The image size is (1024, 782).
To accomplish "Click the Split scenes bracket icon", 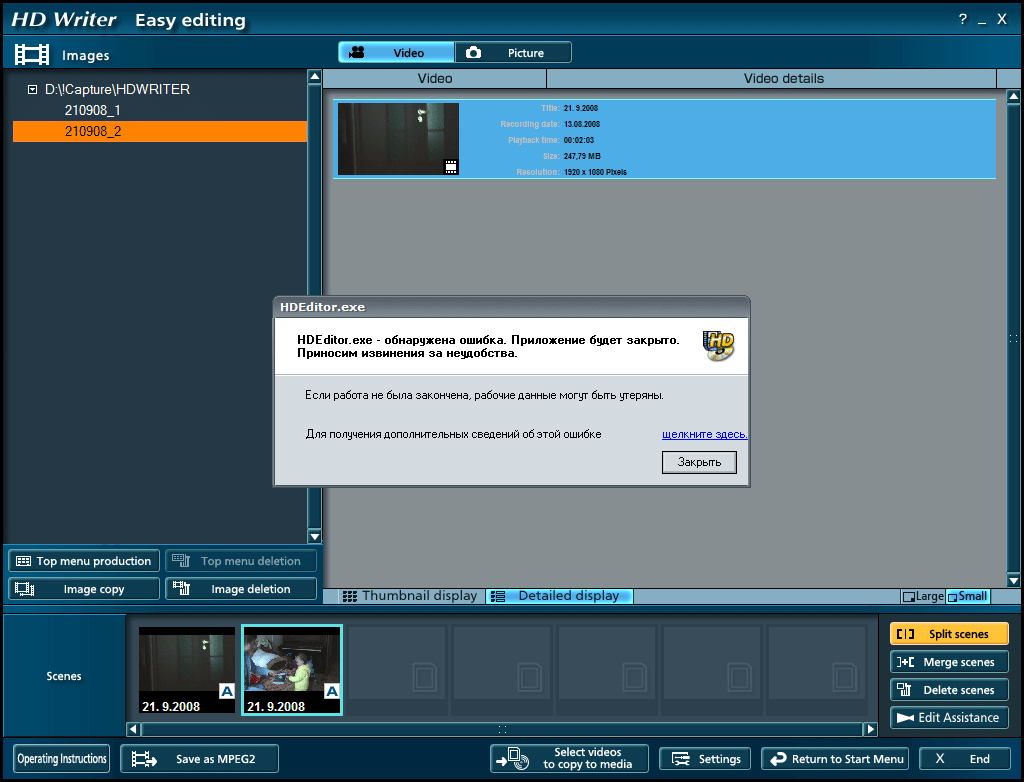I will pos(905,634).
